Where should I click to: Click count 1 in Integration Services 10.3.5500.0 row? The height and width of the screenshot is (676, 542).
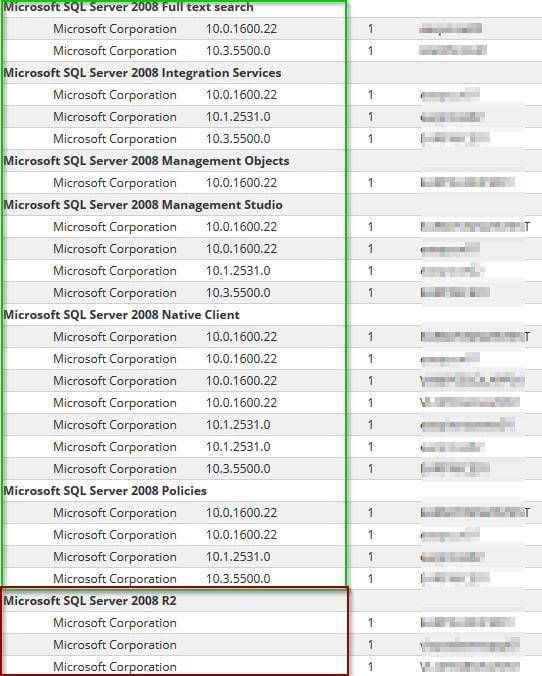[x=370, y=139]
